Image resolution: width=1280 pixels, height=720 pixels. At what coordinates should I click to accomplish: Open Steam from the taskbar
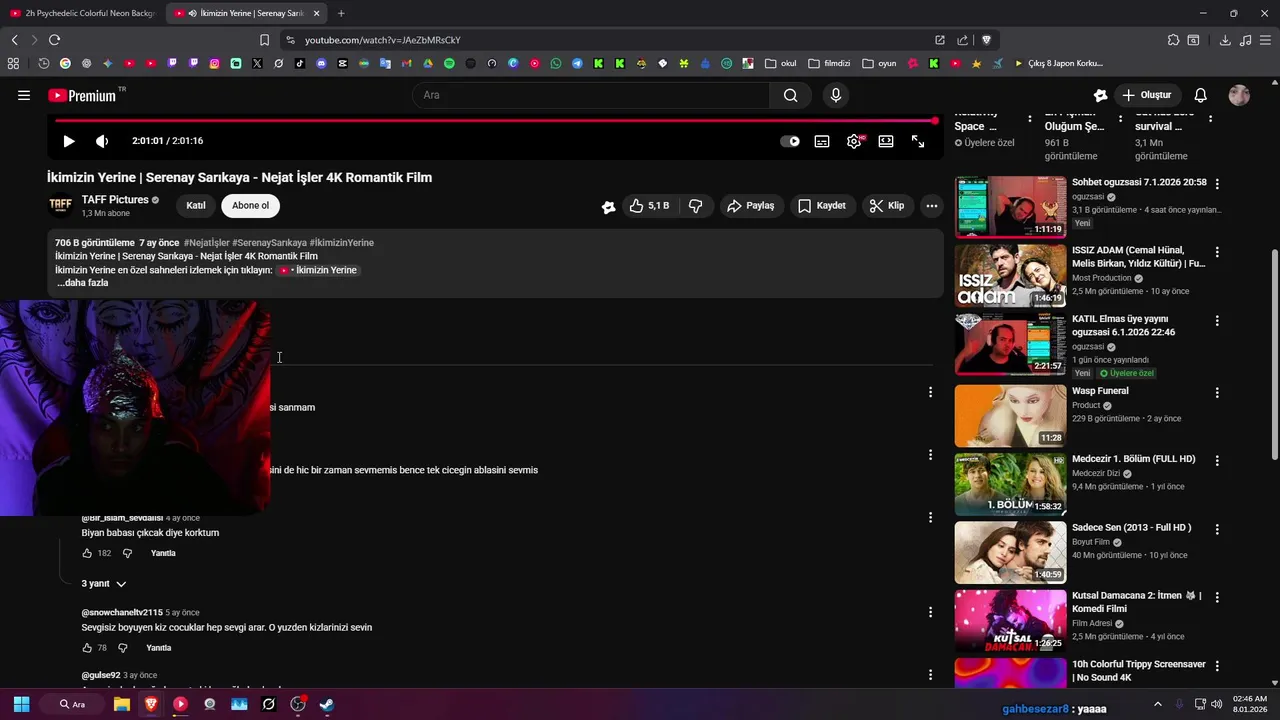[x=326, y=704]
